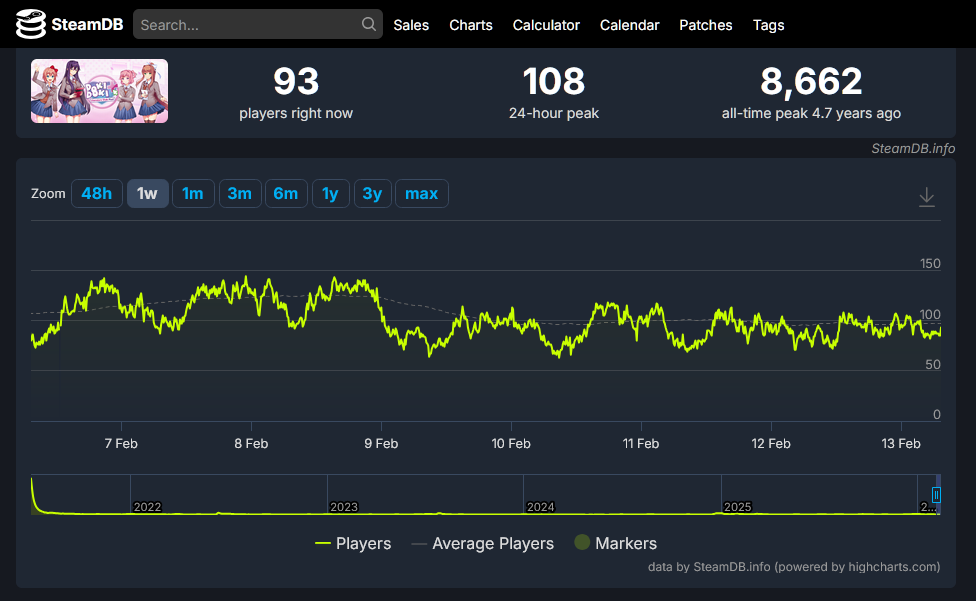Select the 1w zoom button
This screenshot has width=976, height=601.
tap(148, 193)
